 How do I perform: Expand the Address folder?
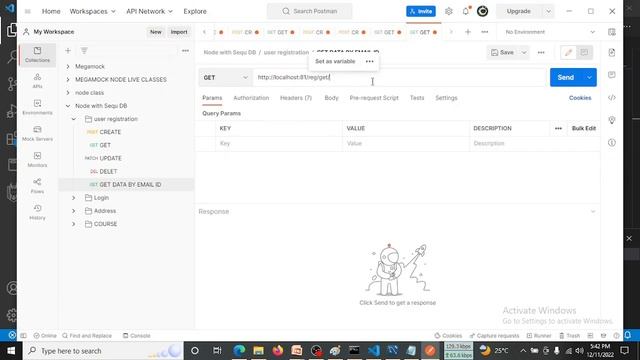click(x=73, y=211)
